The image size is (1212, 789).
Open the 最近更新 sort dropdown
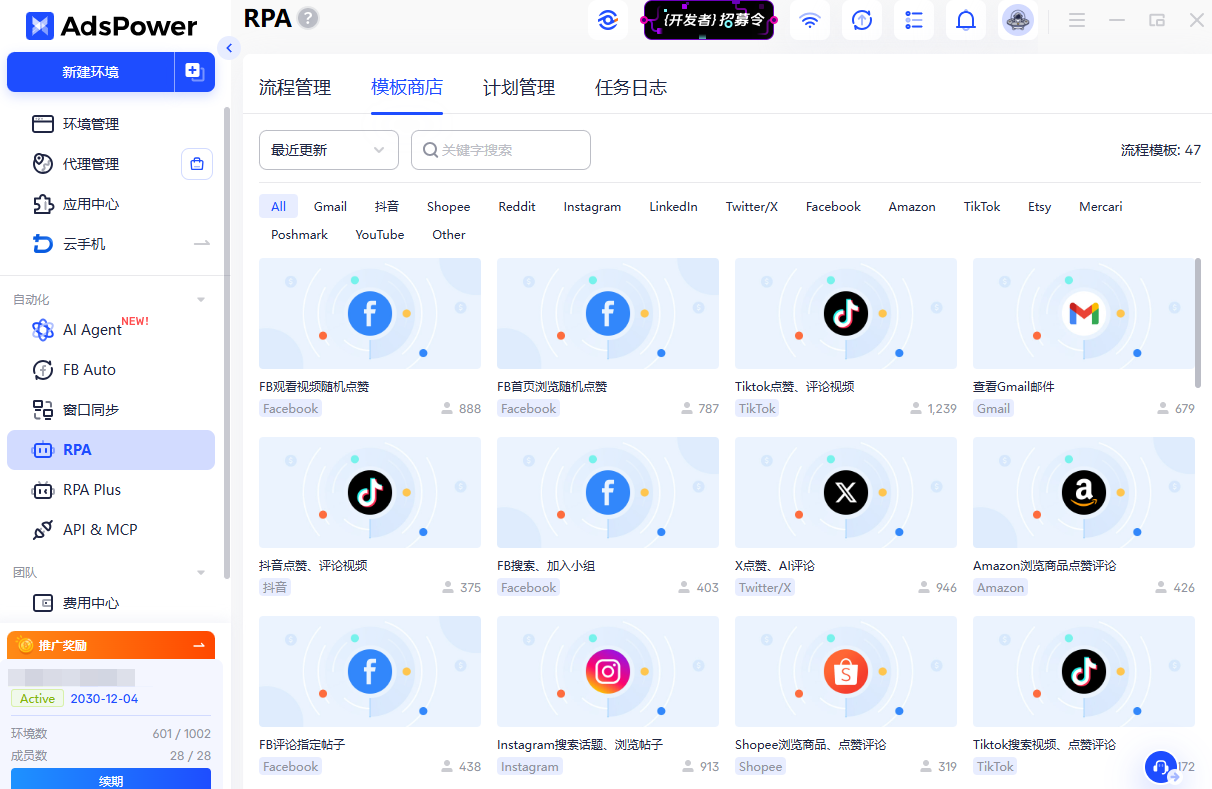click(x=329, y=150)
